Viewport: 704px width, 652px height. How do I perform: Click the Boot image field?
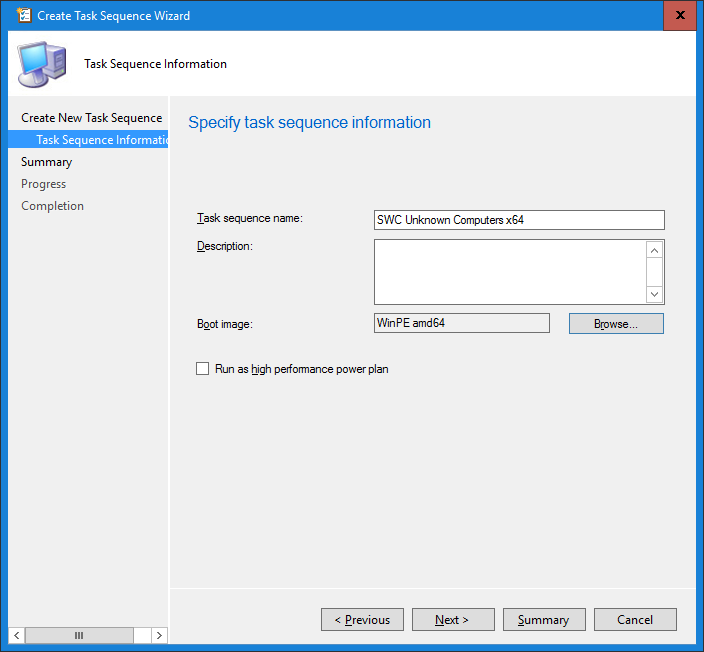pyautogui.click(x=461, y=323)
